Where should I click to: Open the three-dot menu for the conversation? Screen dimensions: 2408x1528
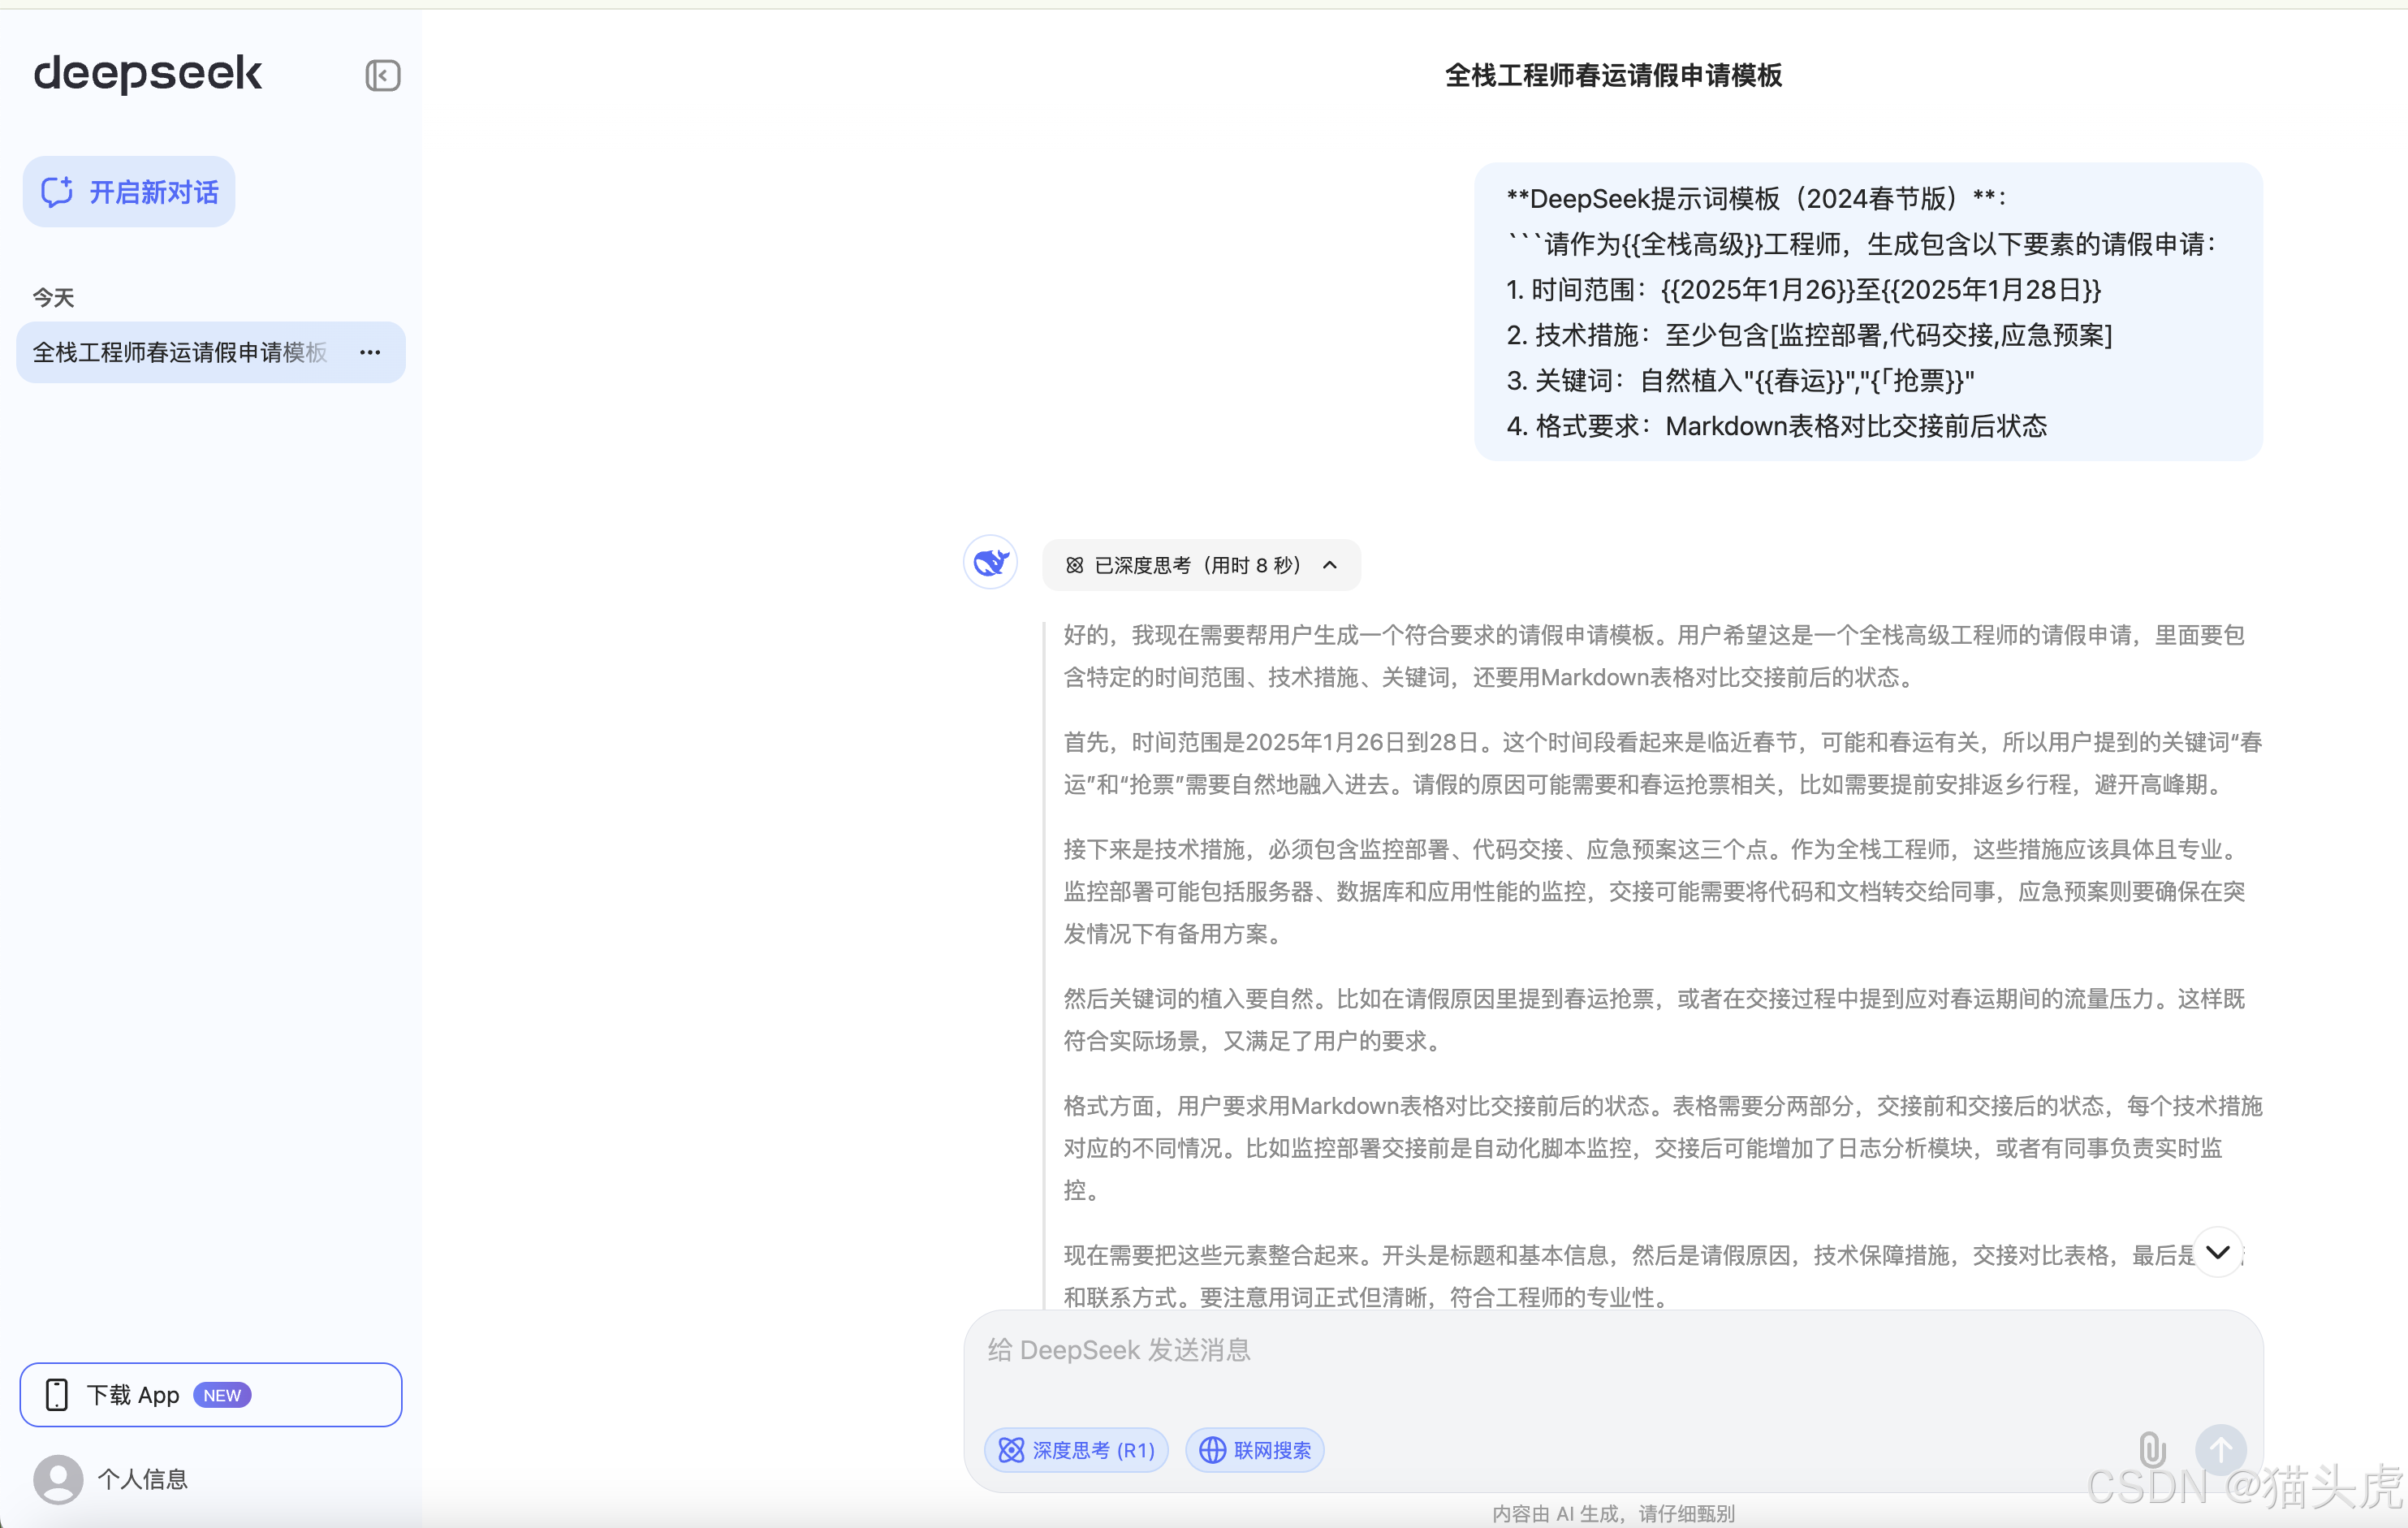click(x=370, y=352)
